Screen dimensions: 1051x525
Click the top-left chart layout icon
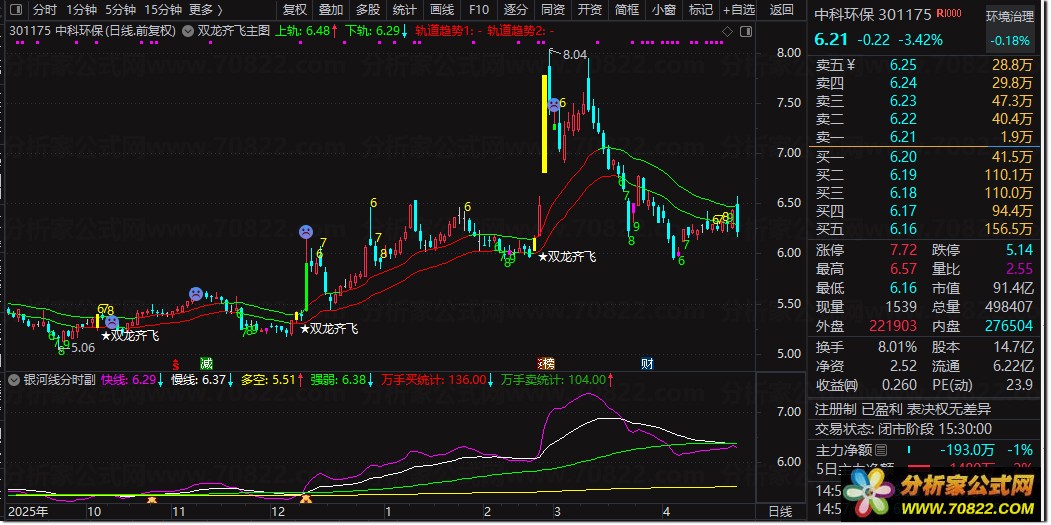pyautogui.click(x=16, y=10)
